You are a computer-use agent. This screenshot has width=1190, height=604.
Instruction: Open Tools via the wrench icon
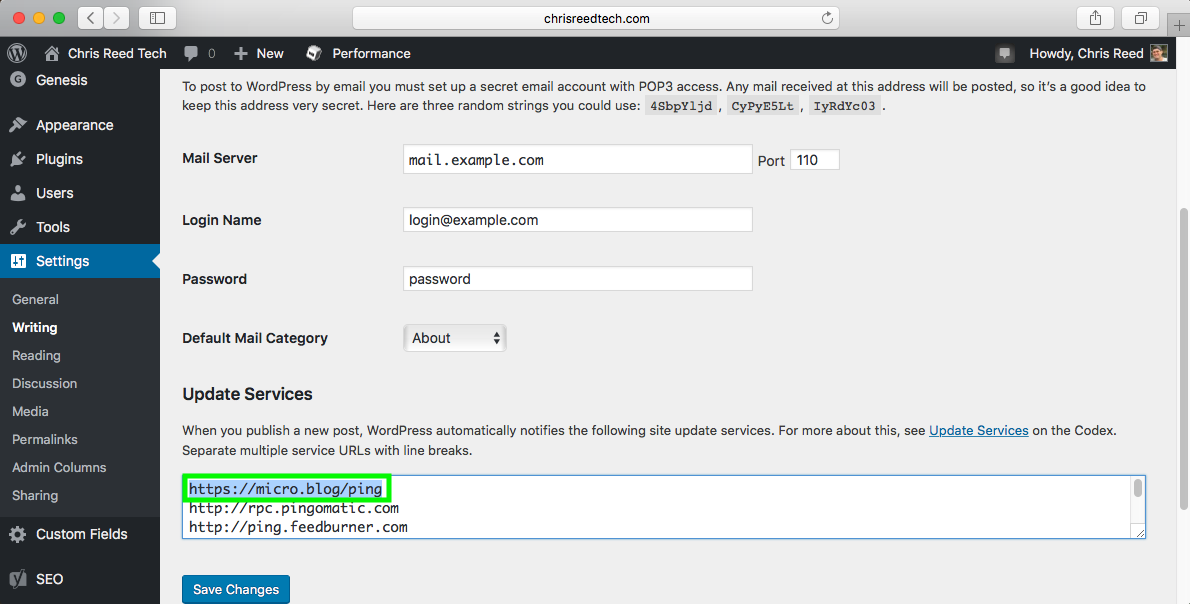[16, 226]
